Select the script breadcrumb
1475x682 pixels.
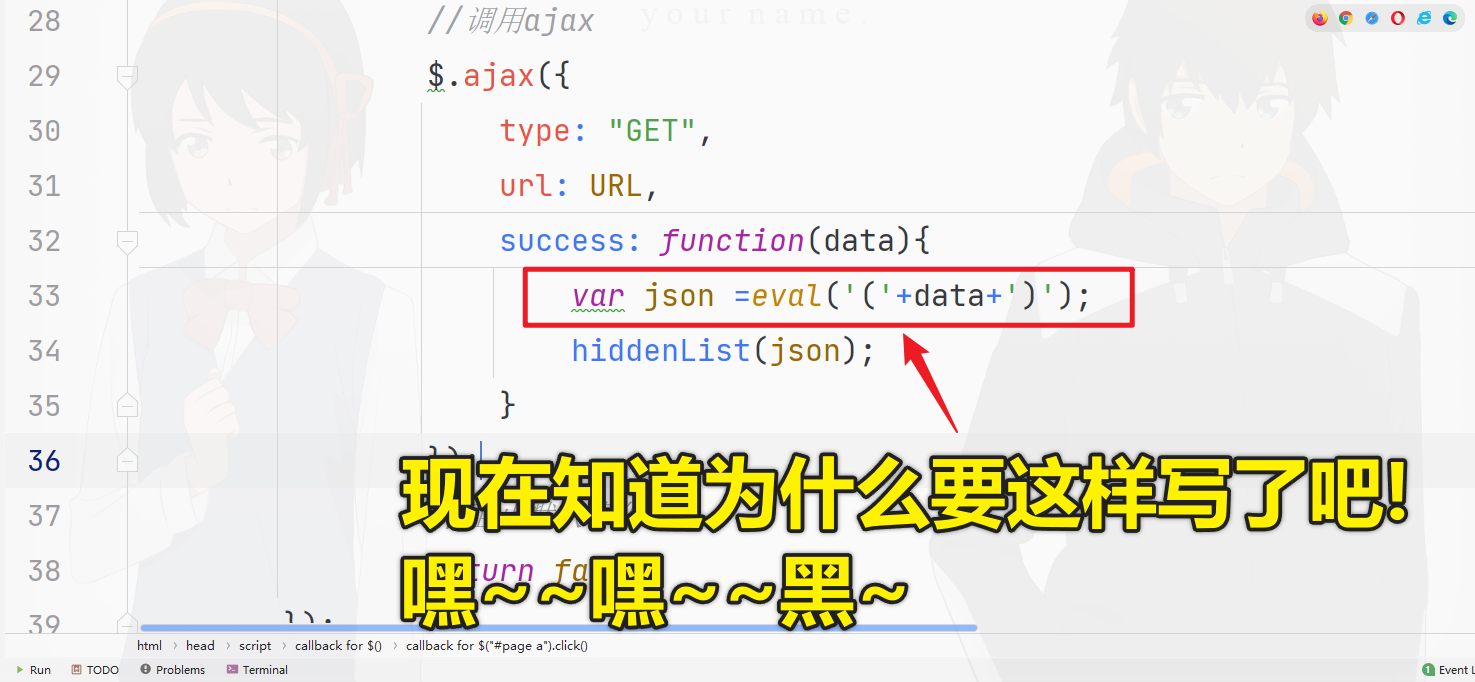[x=255, y=646]
